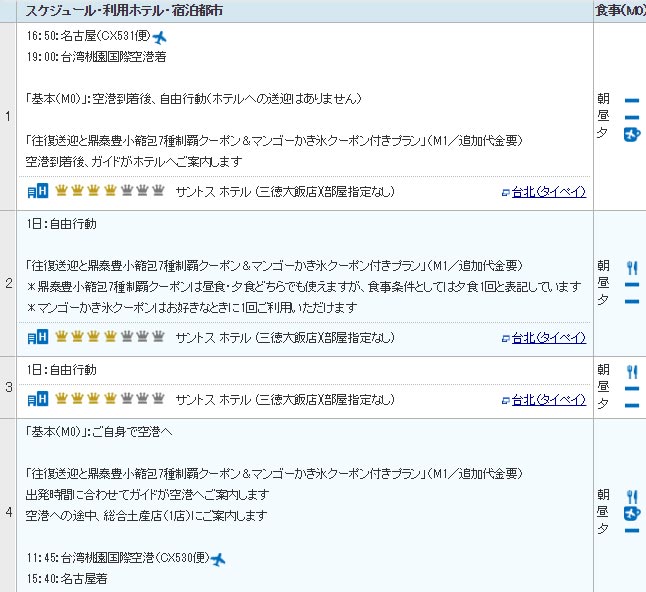Click the day 2 サントス ホテル hotel name
646x592 pixels.
[x=285, y=337]
